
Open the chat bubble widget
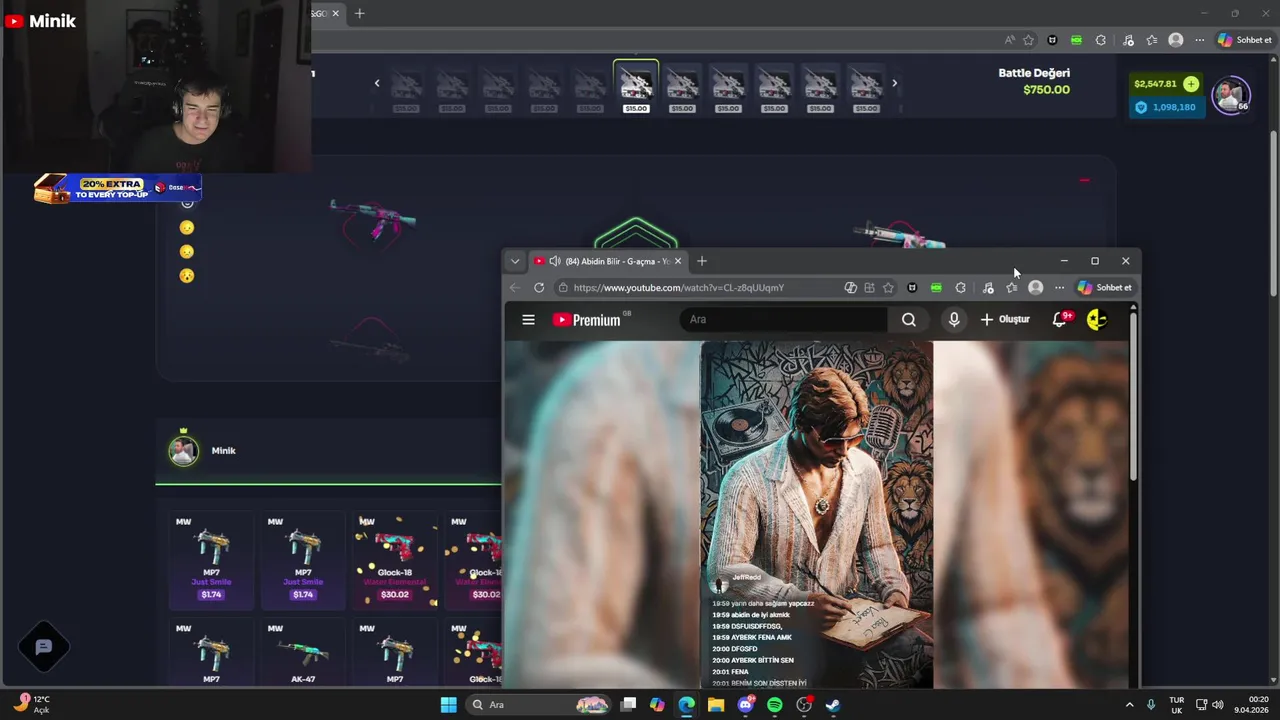44,647
